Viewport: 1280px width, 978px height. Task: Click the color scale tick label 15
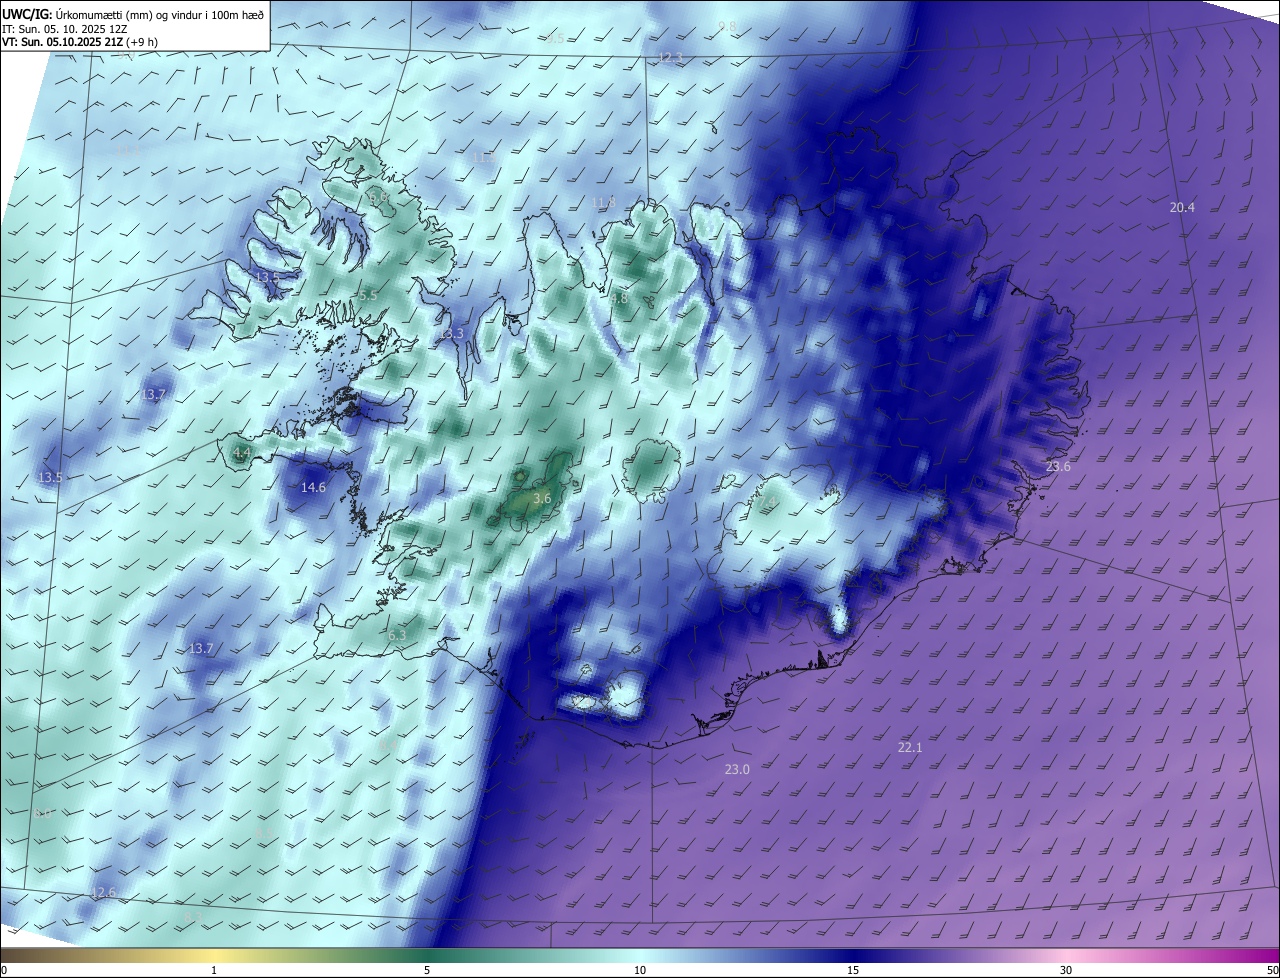pyautogui.click(x=853, y=970)
